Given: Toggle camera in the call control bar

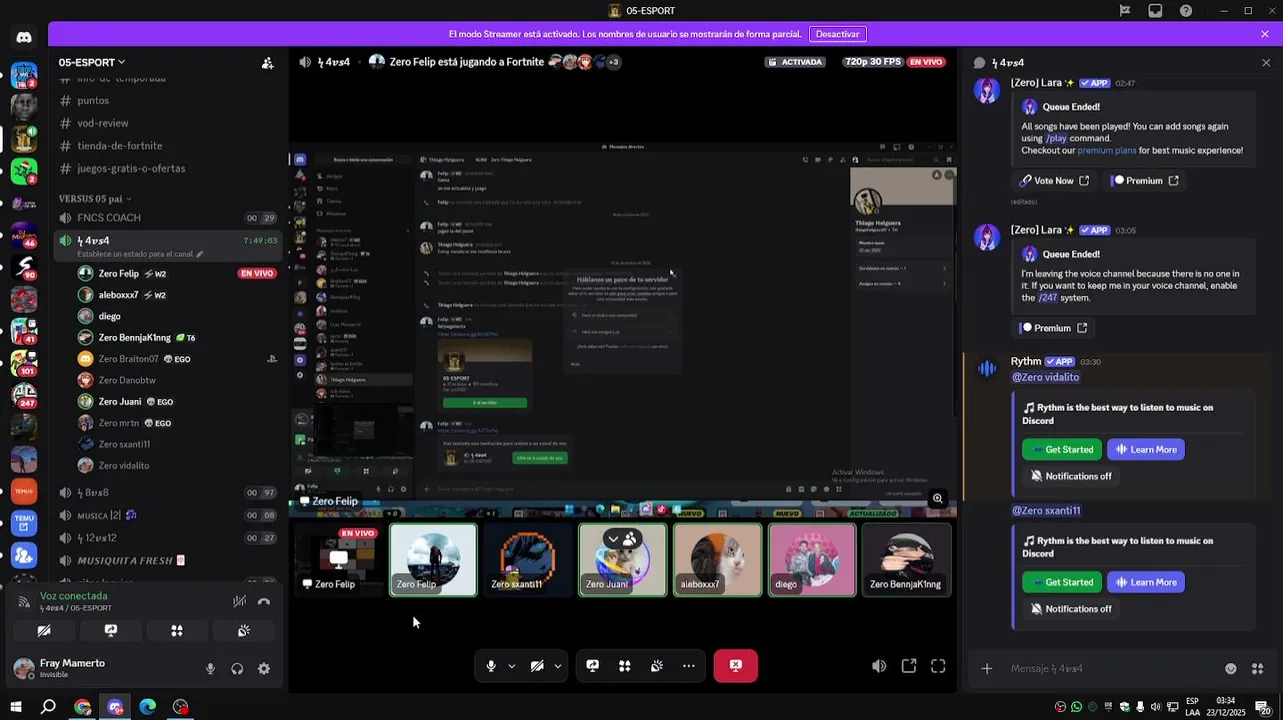Looking at the screenshot, I should 537,666.
